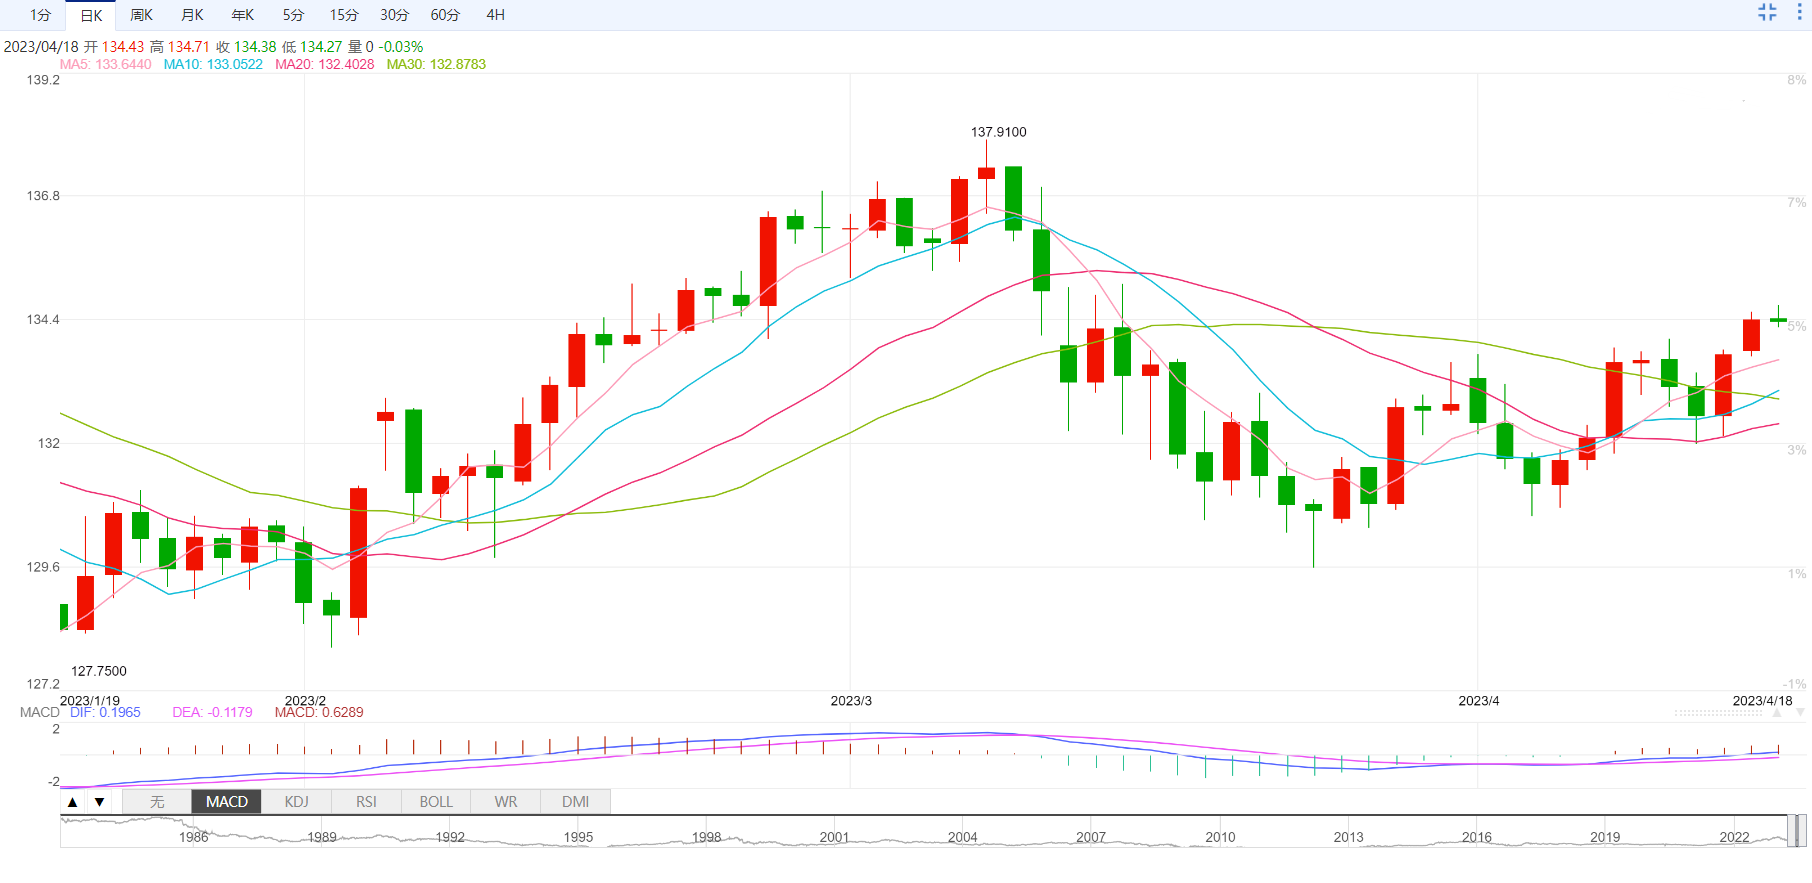Select the KDJ indicator button
The image size is (1812, 883).
(297, 802)
